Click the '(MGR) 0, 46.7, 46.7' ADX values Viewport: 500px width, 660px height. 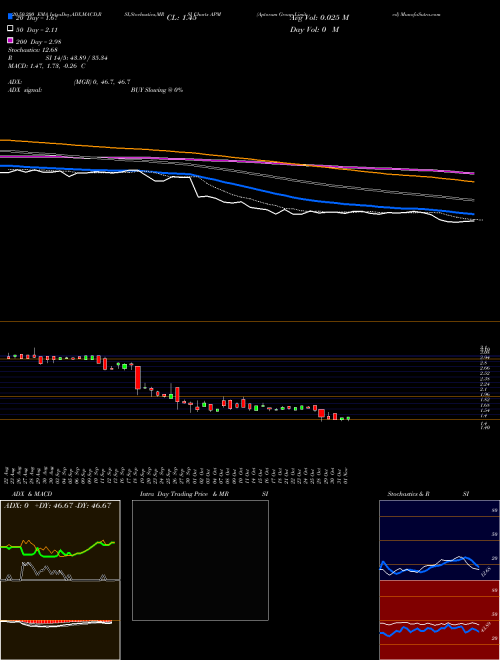coord(101,82)
